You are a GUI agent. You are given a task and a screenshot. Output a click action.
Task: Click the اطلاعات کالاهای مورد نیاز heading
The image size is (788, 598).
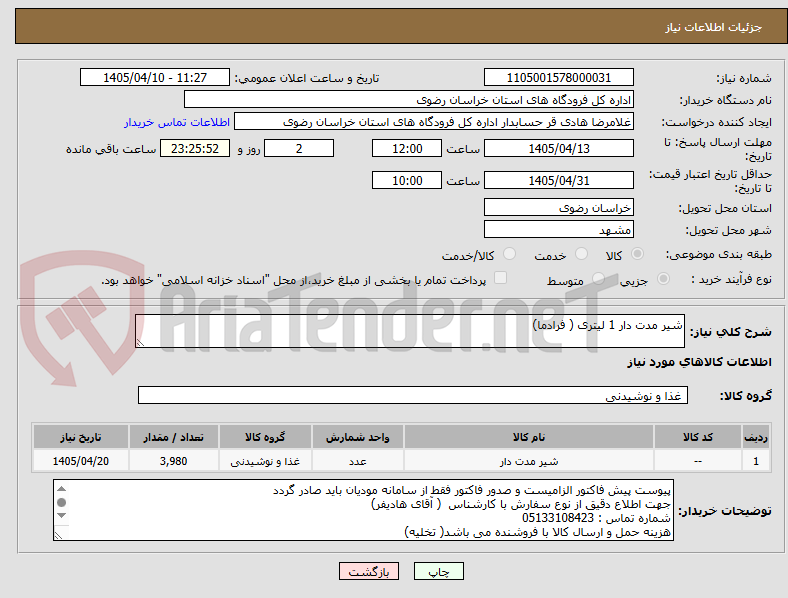(699, 362)
